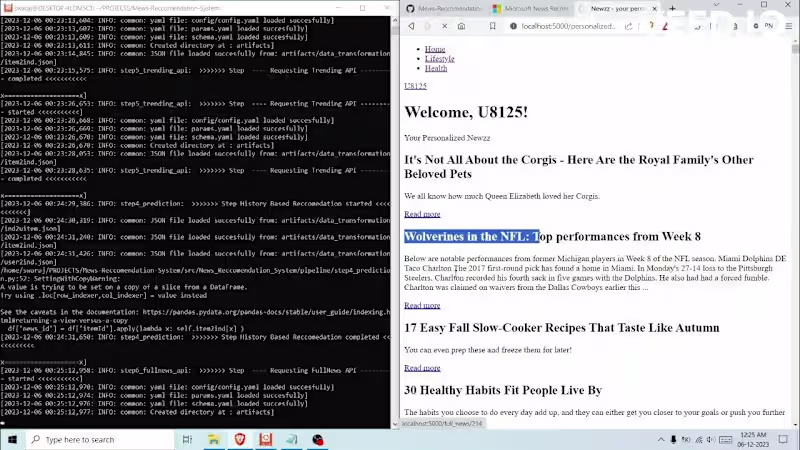Click the 'Your Personalized Newzz' text
Image resolution: width=800 pixels, height=450 pixels.
[447, 138]
